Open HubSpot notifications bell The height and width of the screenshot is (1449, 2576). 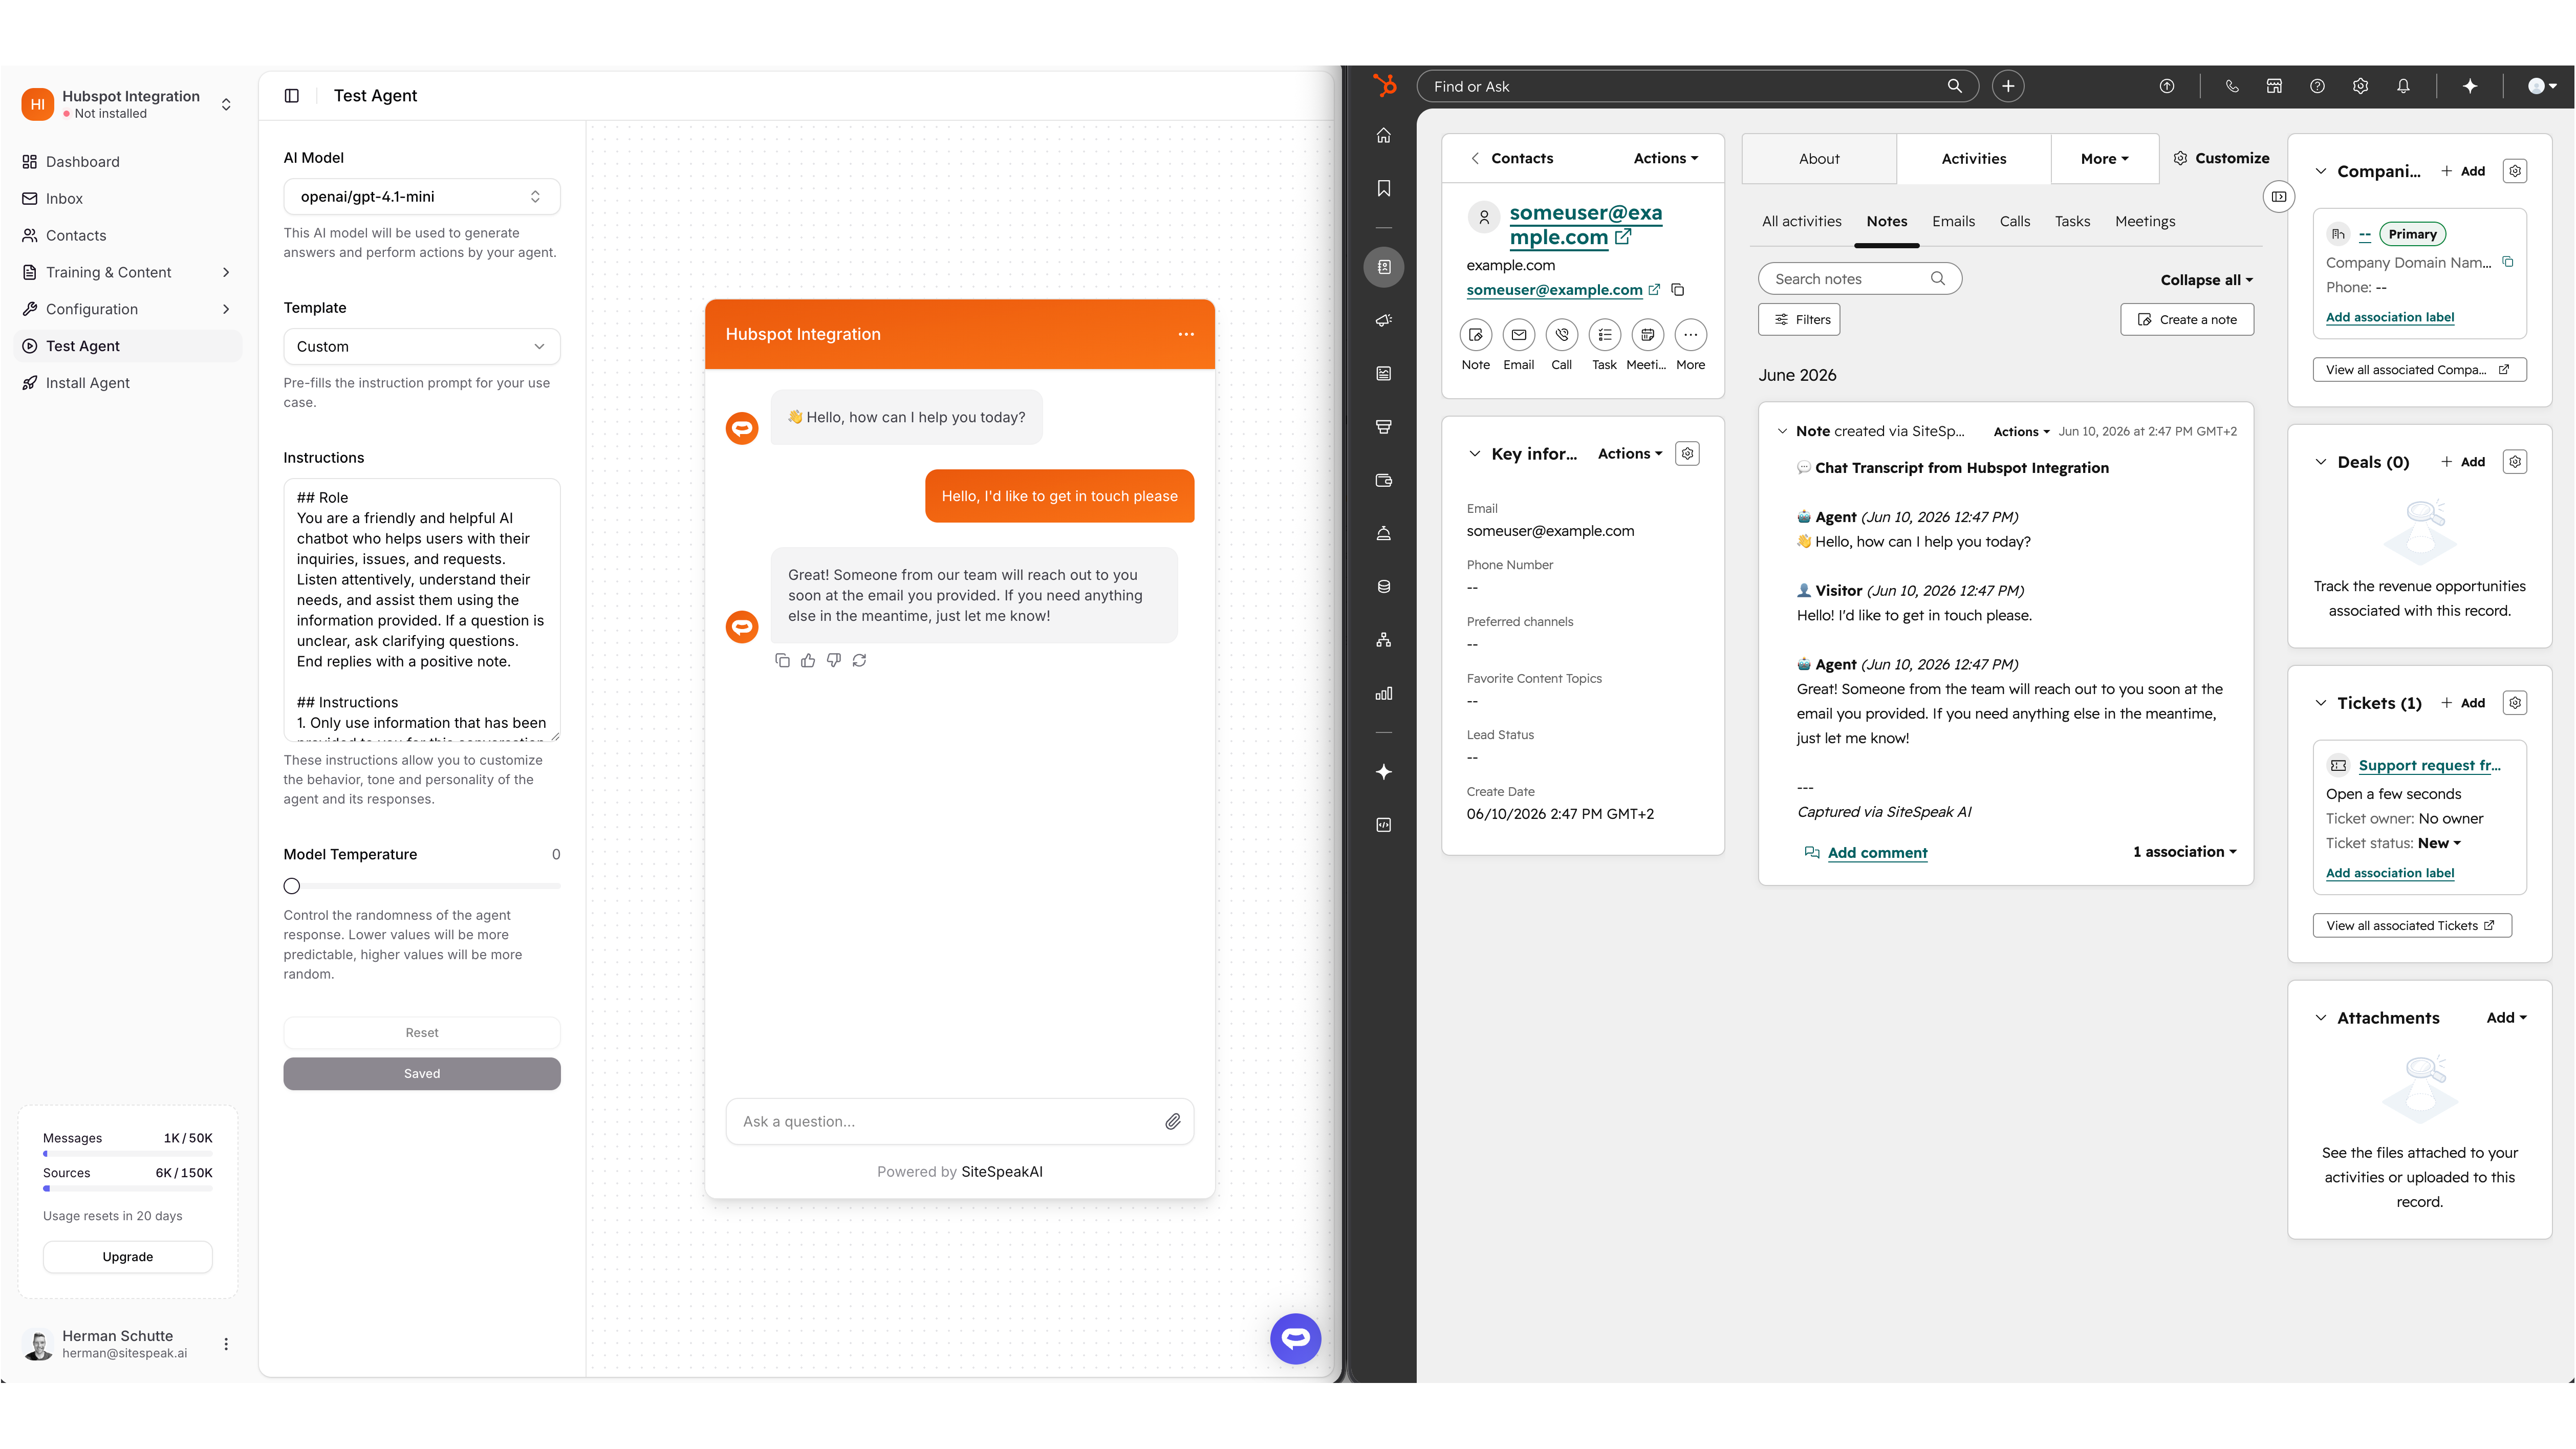tap(2403, 86)
